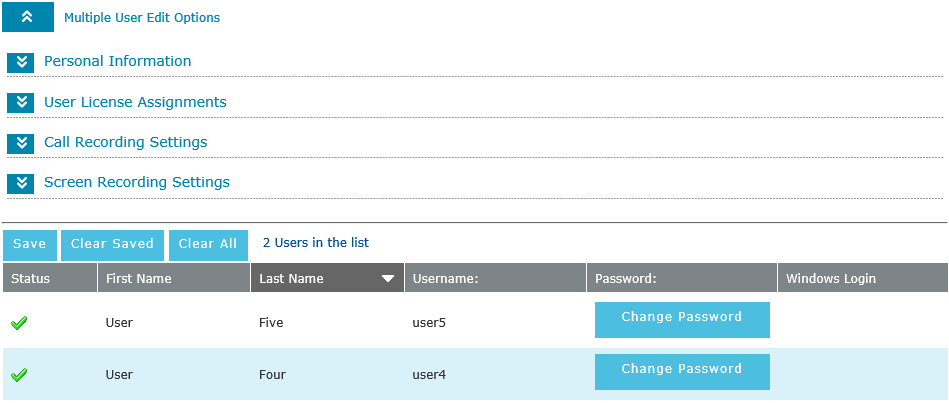949x403 pixels.
Task: Click the Clear All button
Action: pyautogui.click(x=208, y=244)
